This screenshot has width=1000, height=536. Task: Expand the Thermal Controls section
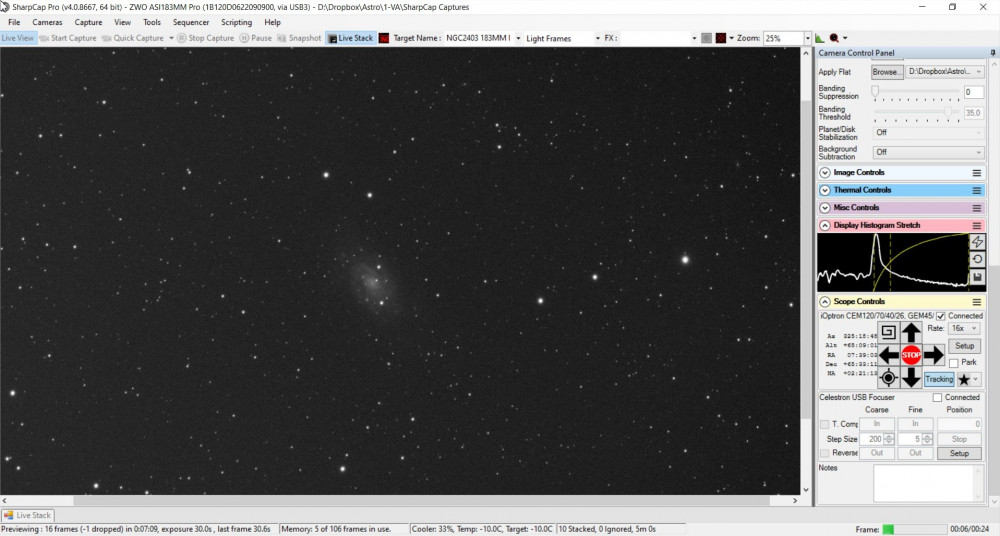tap(825, 190)
